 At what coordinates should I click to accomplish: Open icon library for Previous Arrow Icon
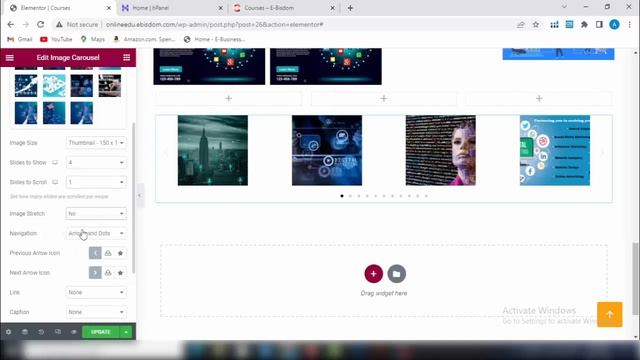tap(120, 253)
